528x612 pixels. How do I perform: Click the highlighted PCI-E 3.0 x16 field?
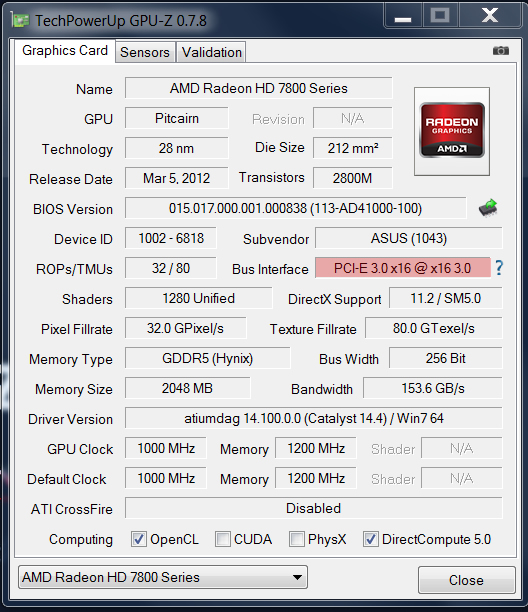[403, 268]
